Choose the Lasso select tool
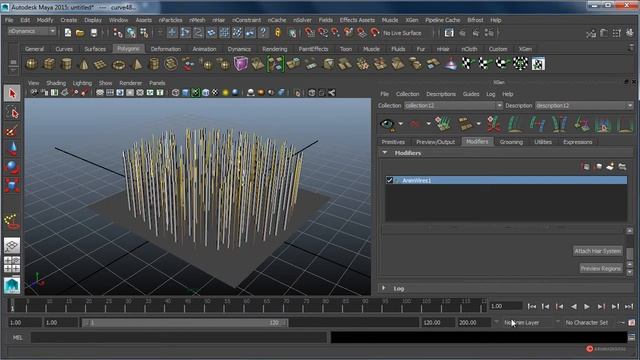 tap(12, 112)
